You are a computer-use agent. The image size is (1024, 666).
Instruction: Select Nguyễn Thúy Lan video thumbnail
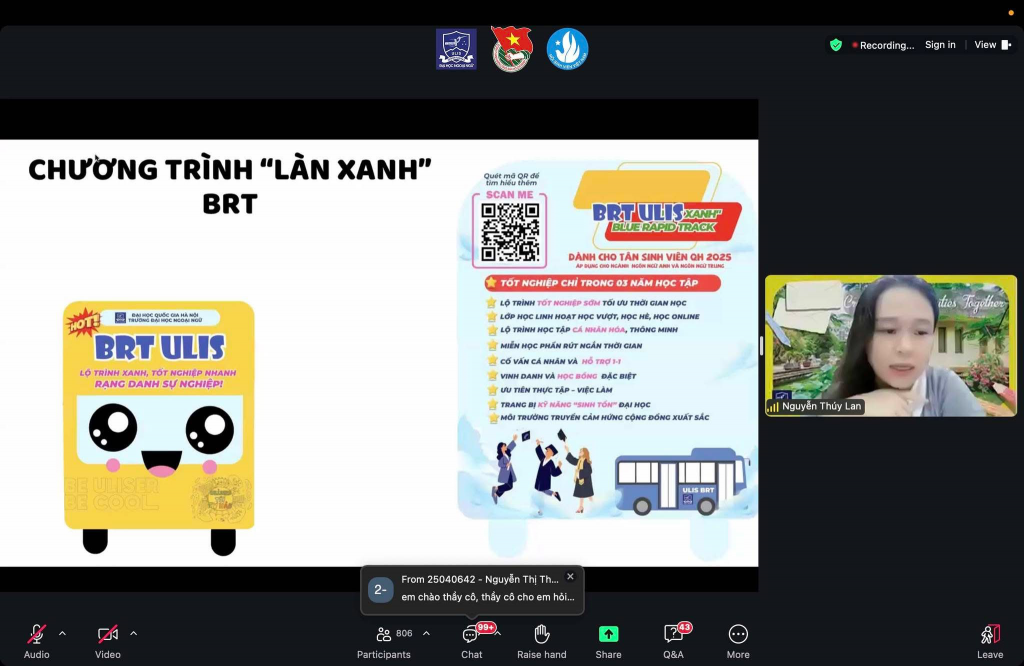(891, 345)
